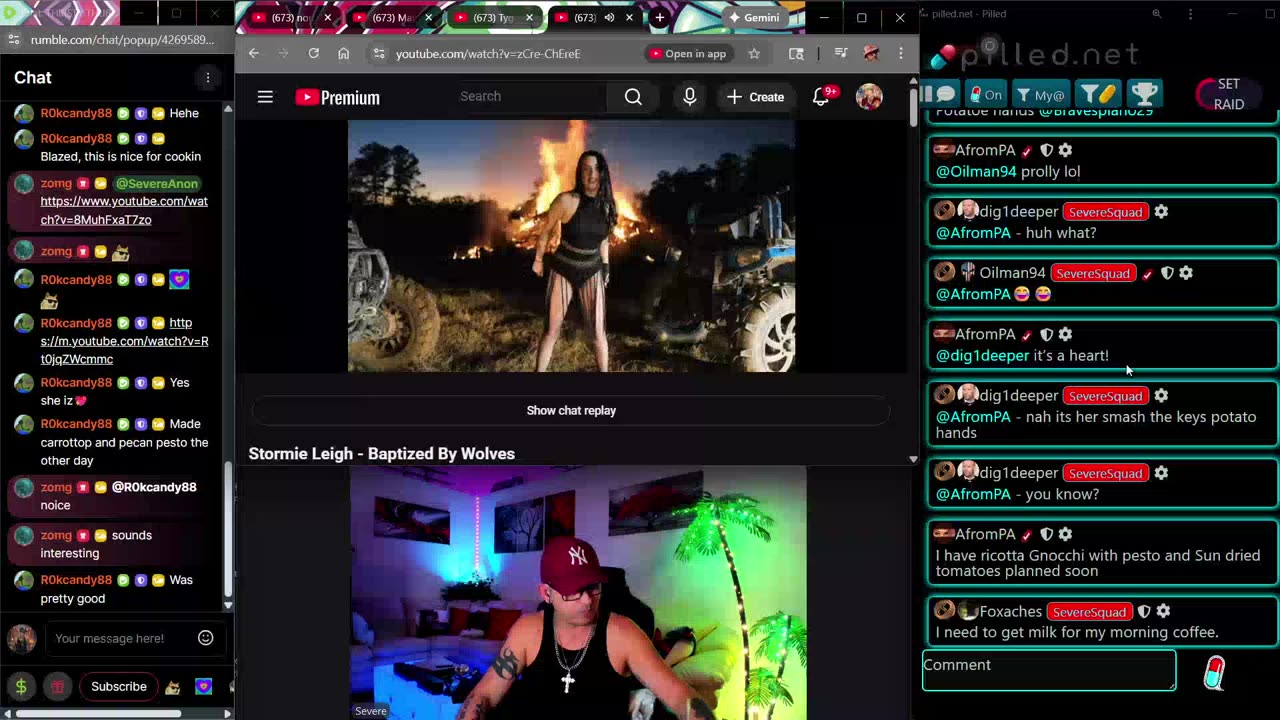This screenshot has height=720, width=1280.
Task: Click the Pilled trophy leaderboard icon
Action: (x=1144, y=94)
